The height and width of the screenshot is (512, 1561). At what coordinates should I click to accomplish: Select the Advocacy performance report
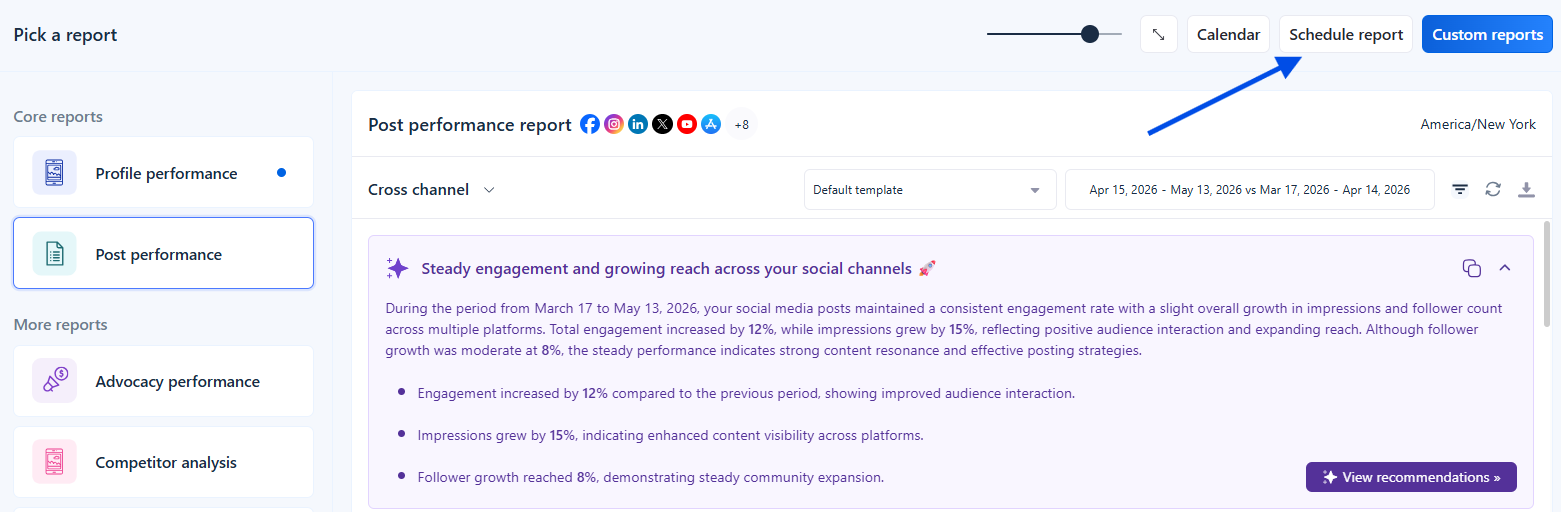(x=163, y=381)
